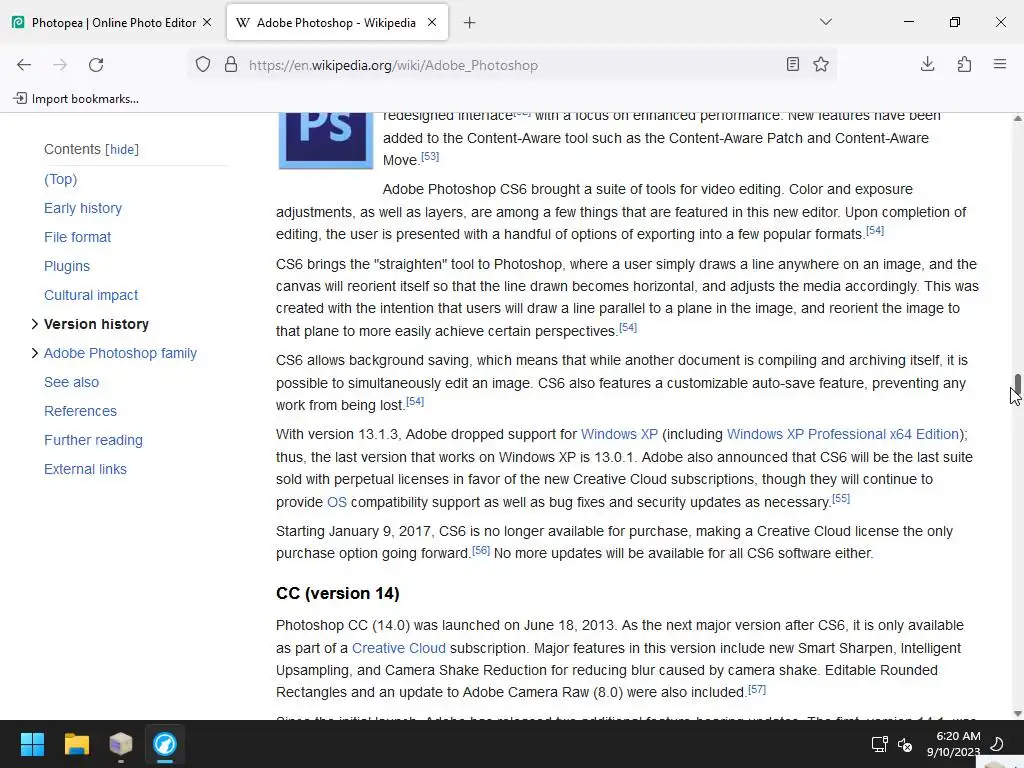Open the tracking protection shield icon
This screenshot has width=1024, height=768.
tap(203, 65)
